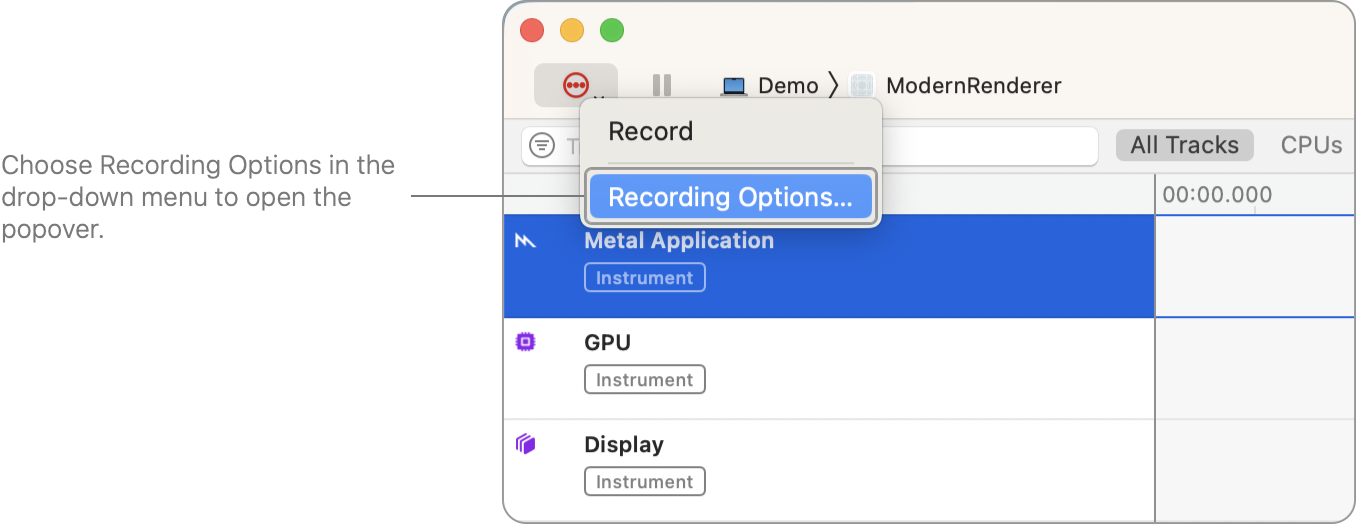This screenshot has width=1356, height=524.
Task: Choose the Demo device in the toolbar
Action: pyautogui.click(x=771, y=86)
